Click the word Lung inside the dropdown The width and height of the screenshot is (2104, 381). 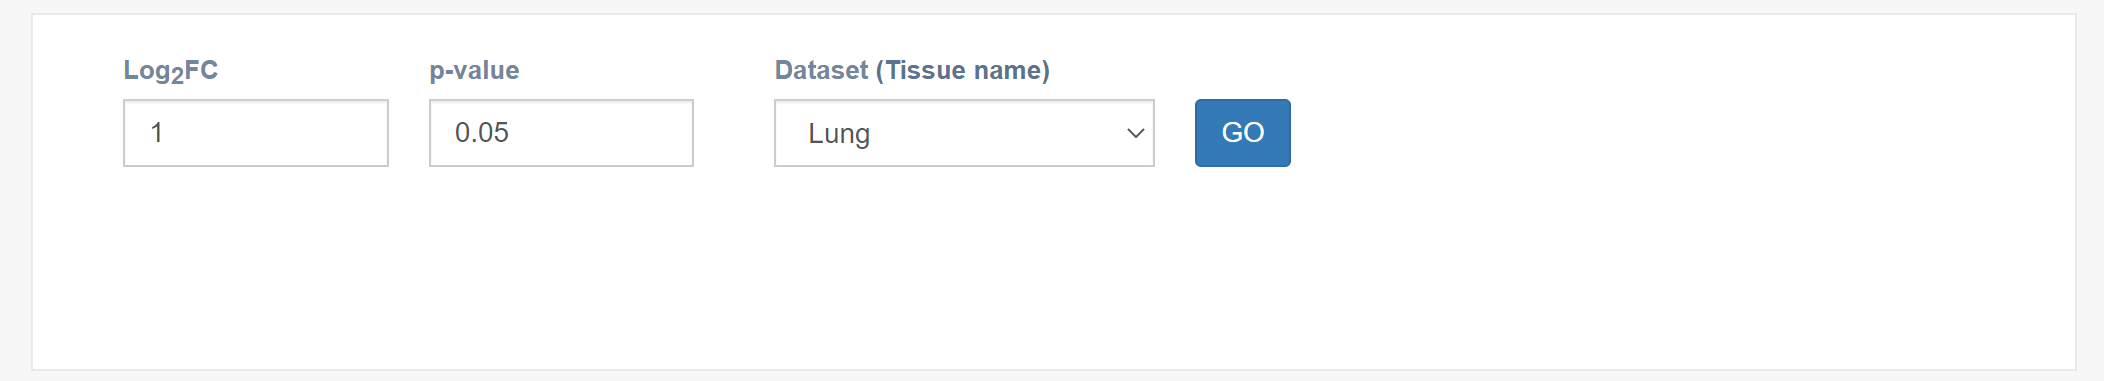(x=839, y=134)
